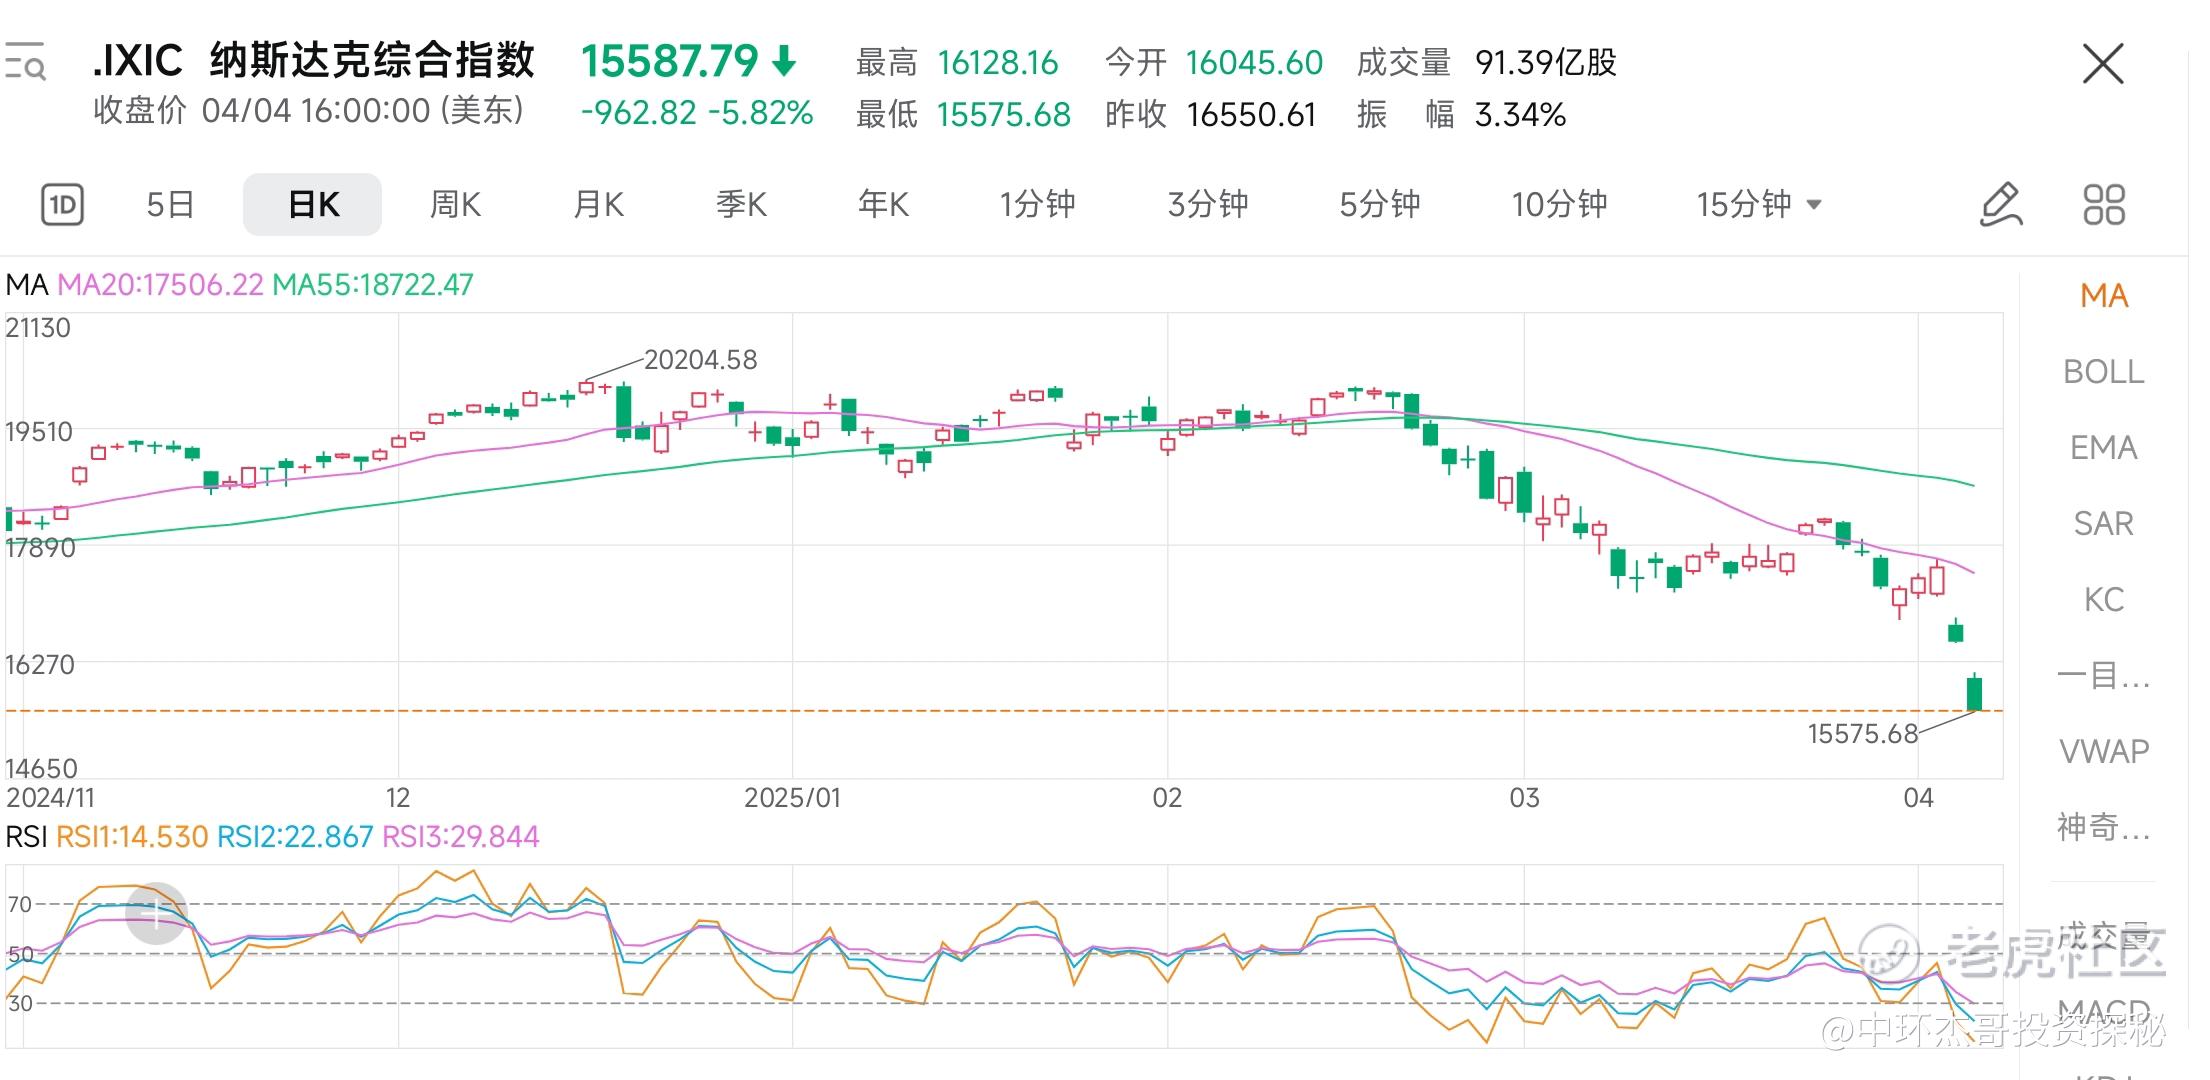The image size is (2210, 1080).
Task: Open RSI settings via RSI1 label
Action: [x=132, y=837]
